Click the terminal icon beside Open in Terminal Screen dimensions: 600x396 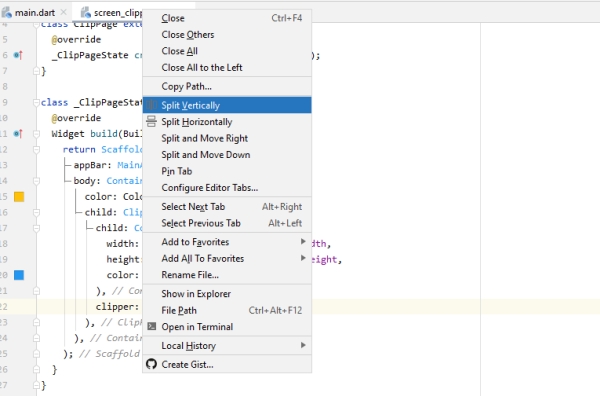[x=152, y=326]
